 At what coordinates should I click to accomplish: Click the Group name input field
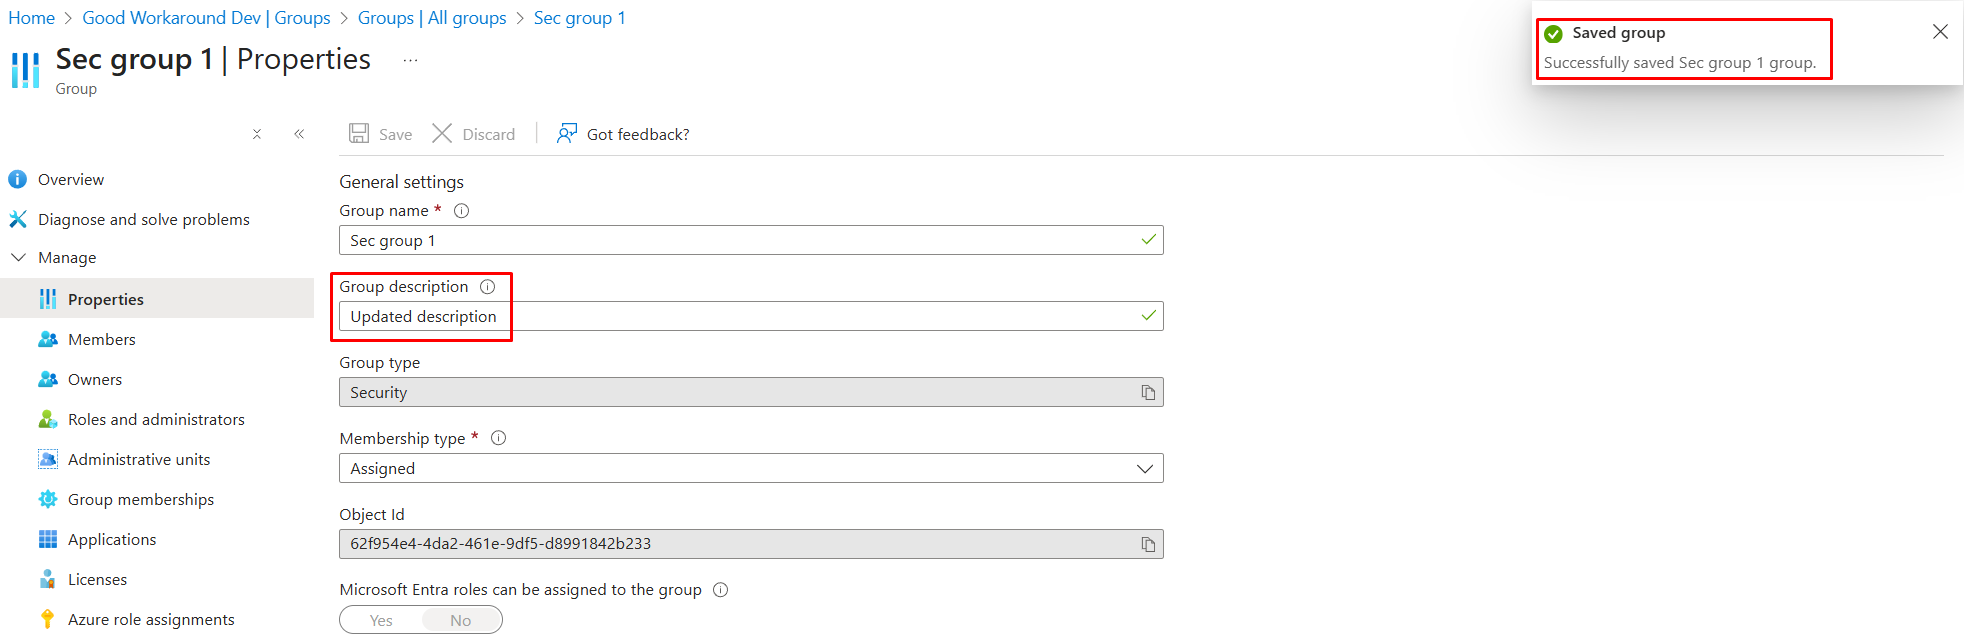tap(740, 240)
